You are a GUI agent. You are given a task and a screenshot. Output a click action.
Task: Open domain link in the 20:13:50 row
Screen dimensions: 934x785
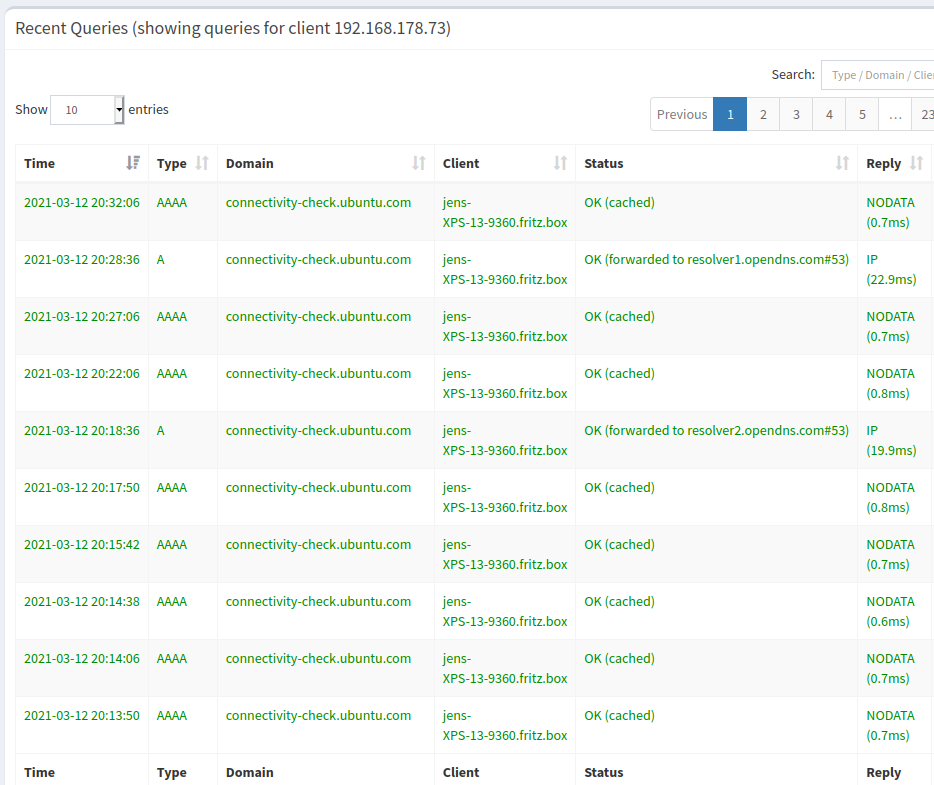pyautogui.click(x=318, y=715)
